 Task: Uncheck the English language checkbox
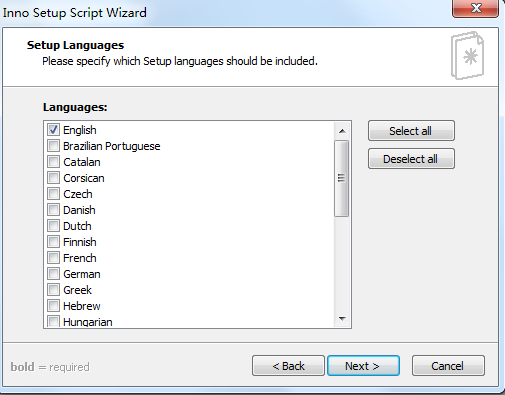click(x=53, y=129)
